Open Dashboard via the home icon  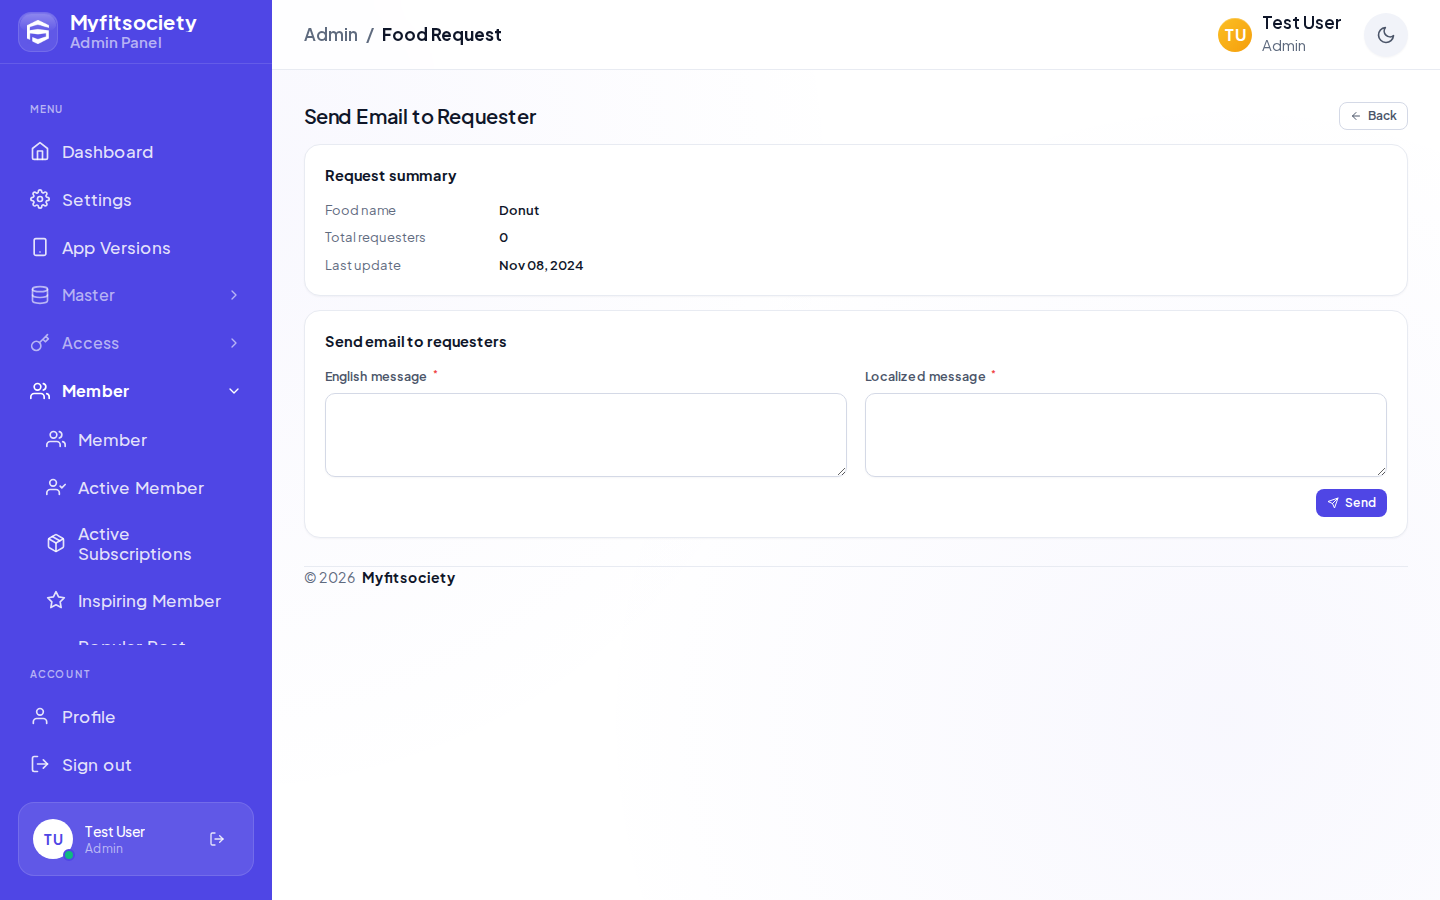click(40, 151)
